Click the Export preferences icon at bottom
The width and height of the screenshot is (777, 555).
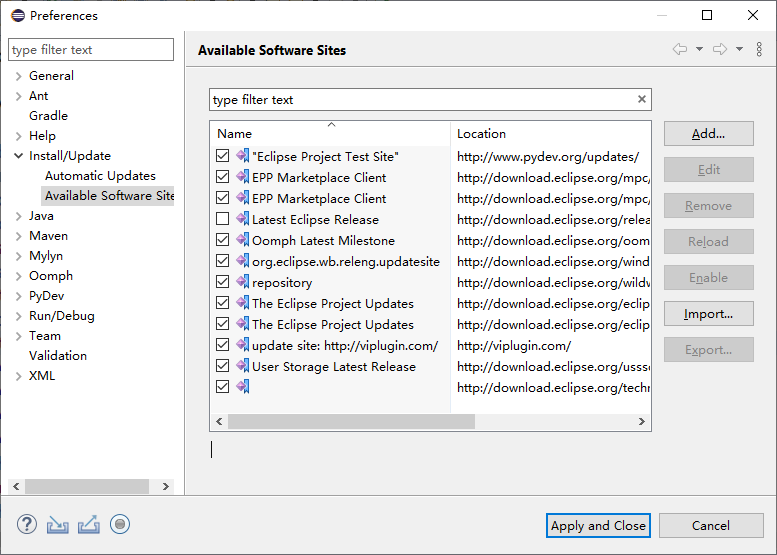click(89, 524)
